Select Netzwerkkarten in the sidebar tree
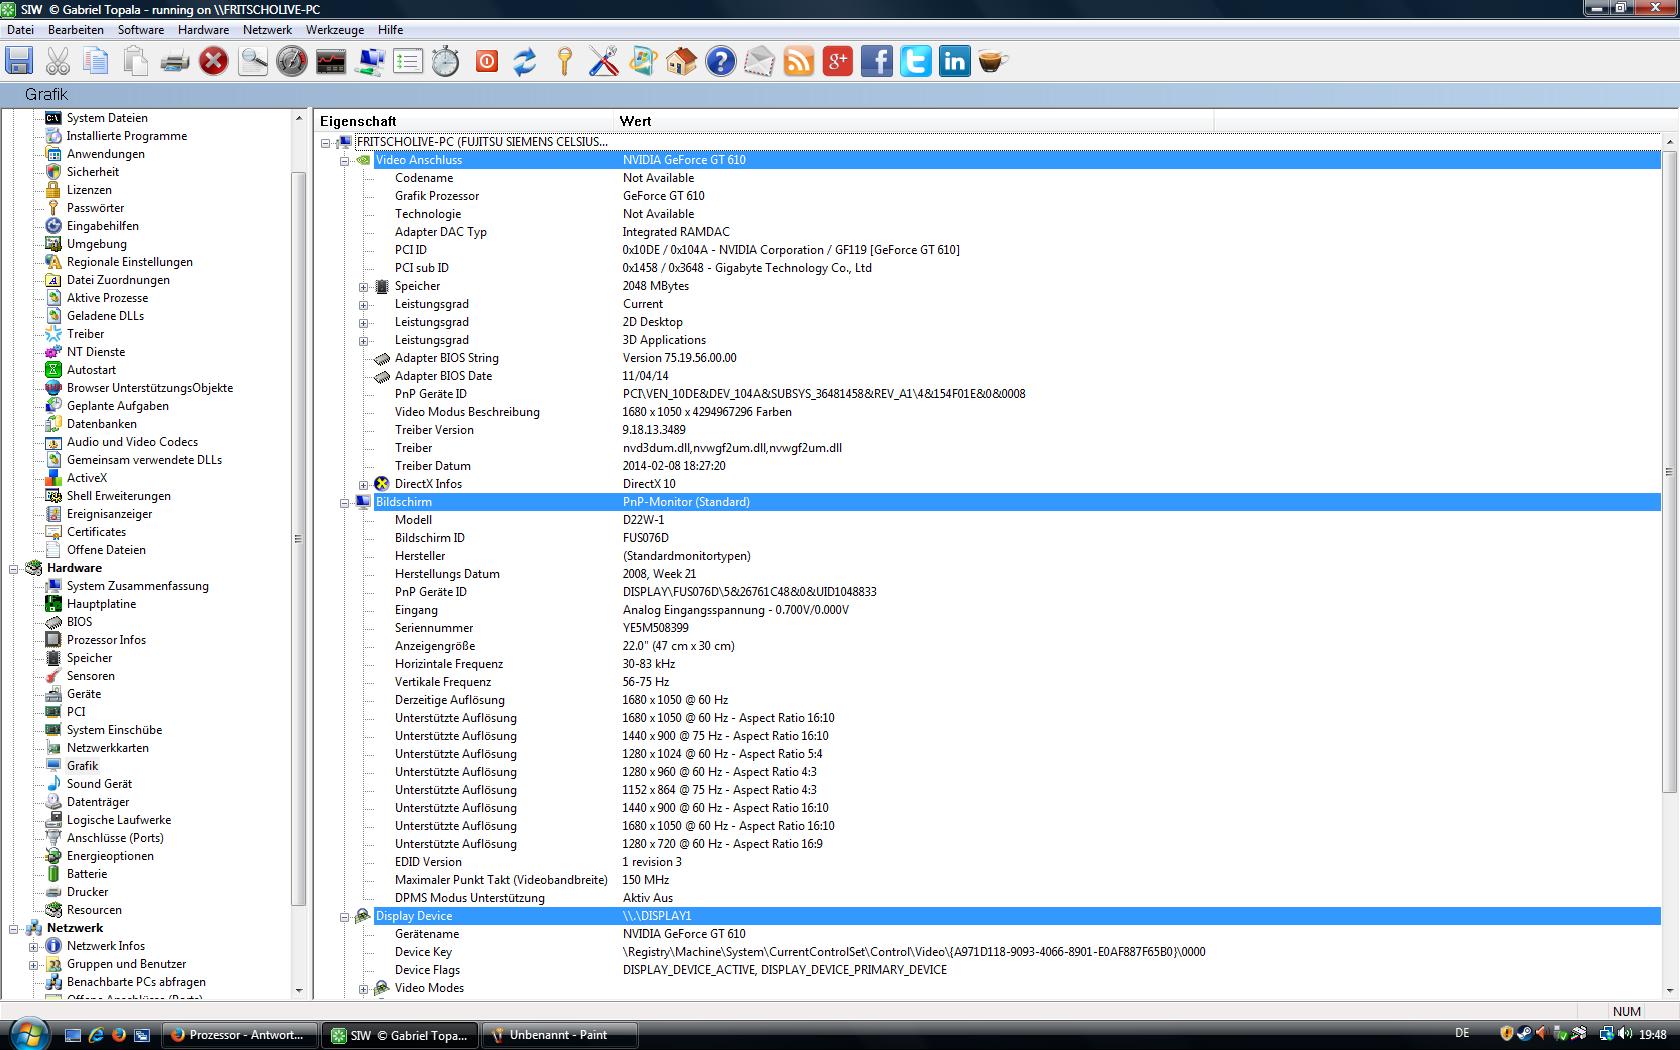This screenshot has width=1680, height=1050. coord(107,748)
